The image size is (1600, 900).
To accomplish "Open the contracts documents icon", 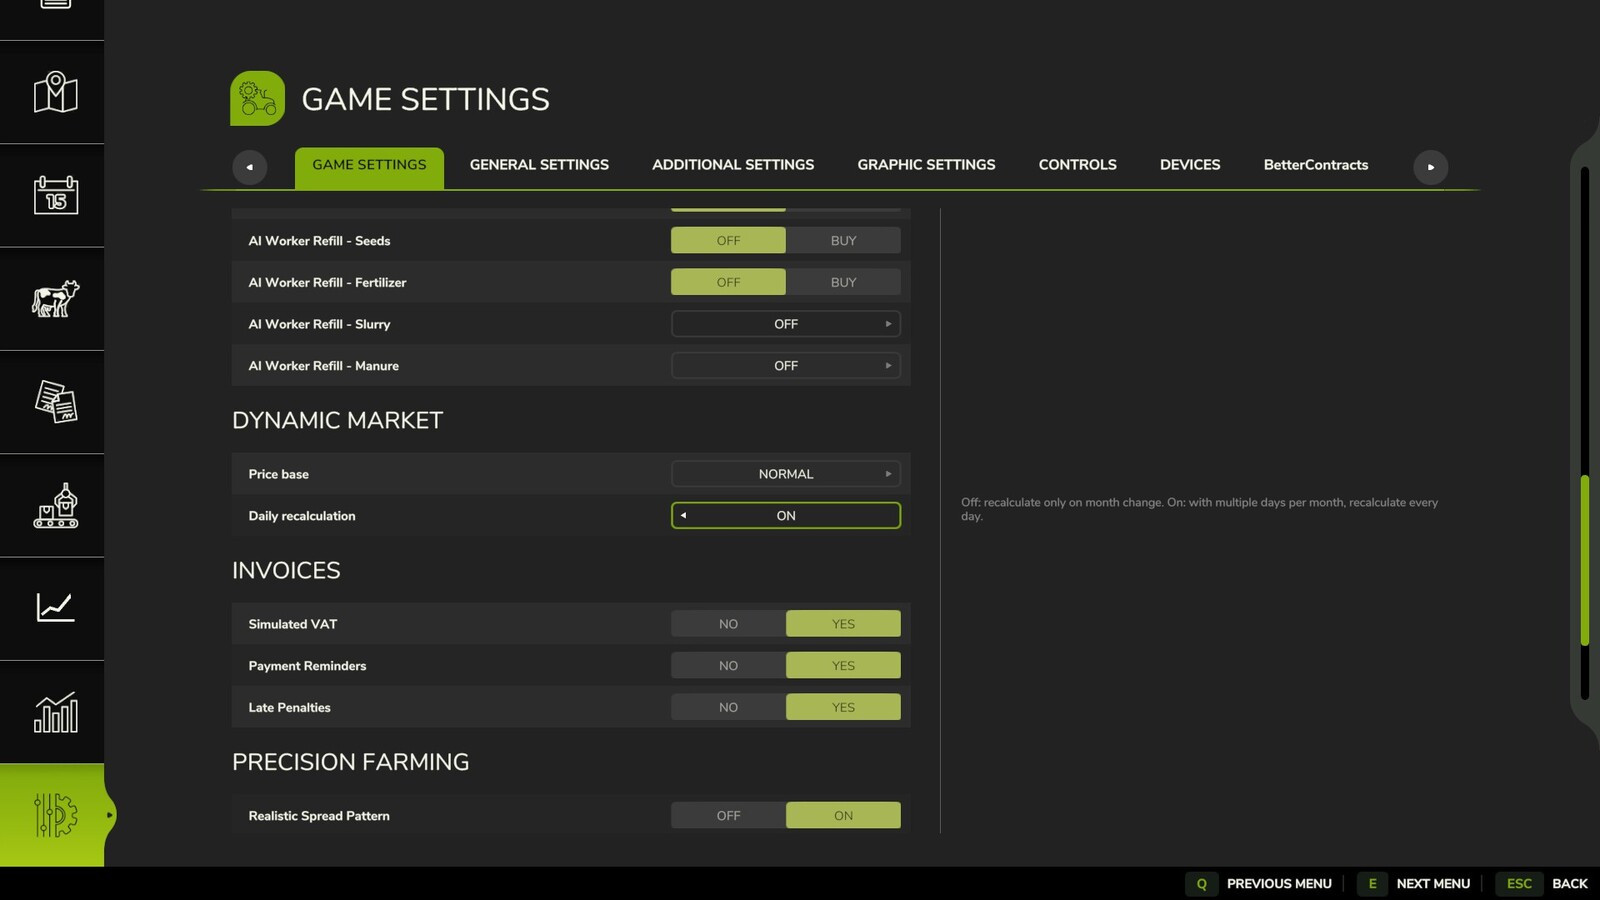I will 55,402.
